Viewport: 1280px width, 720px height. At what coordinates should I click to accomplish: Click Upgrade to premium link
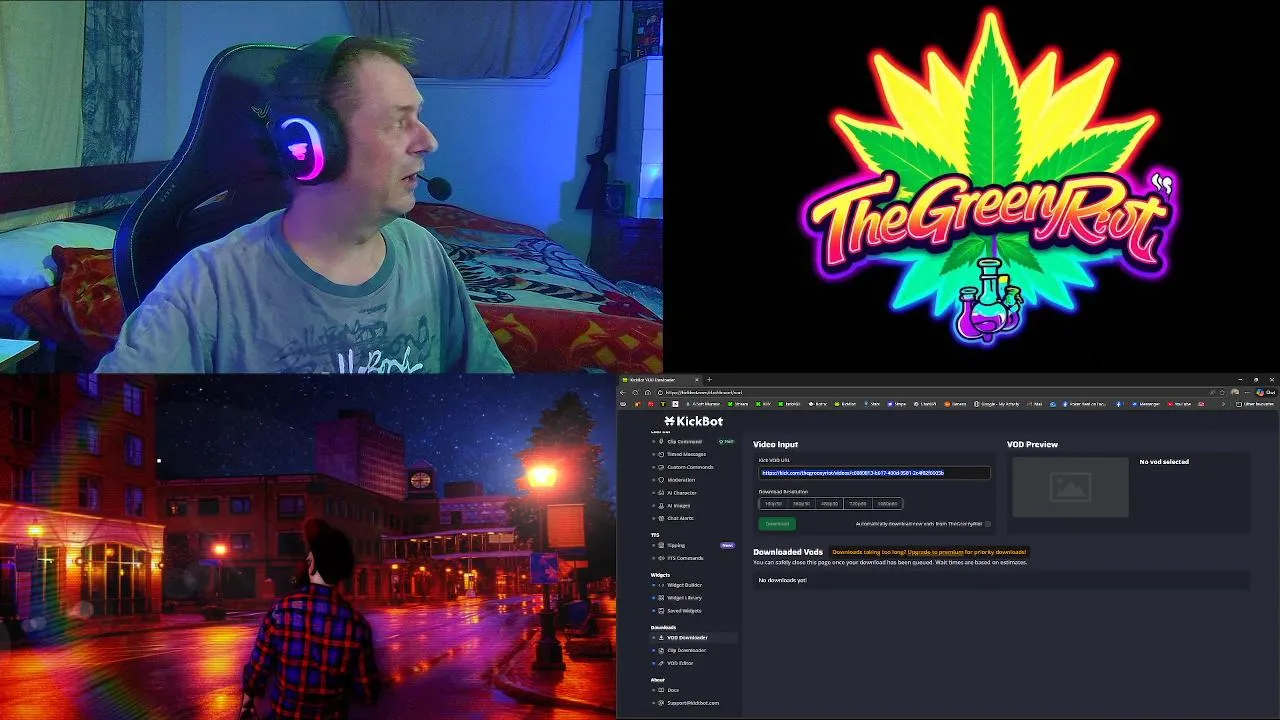coord(935,552)
